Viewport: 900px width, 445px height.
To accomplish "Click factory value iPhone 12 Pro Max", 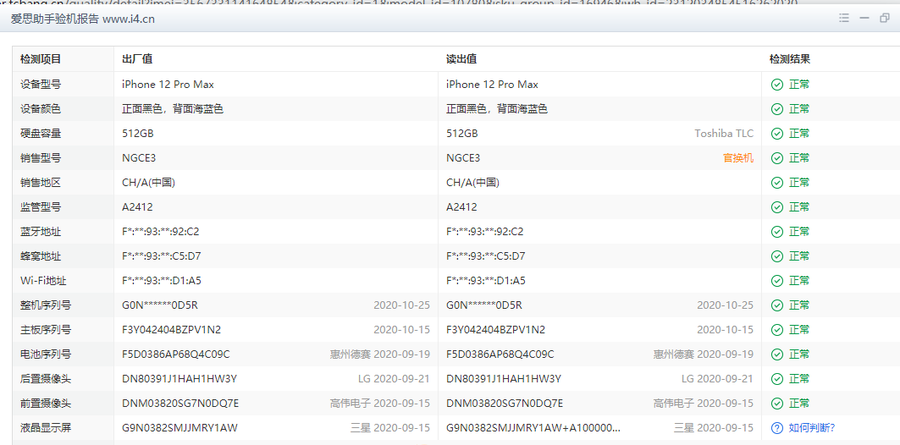I will 168,84.
